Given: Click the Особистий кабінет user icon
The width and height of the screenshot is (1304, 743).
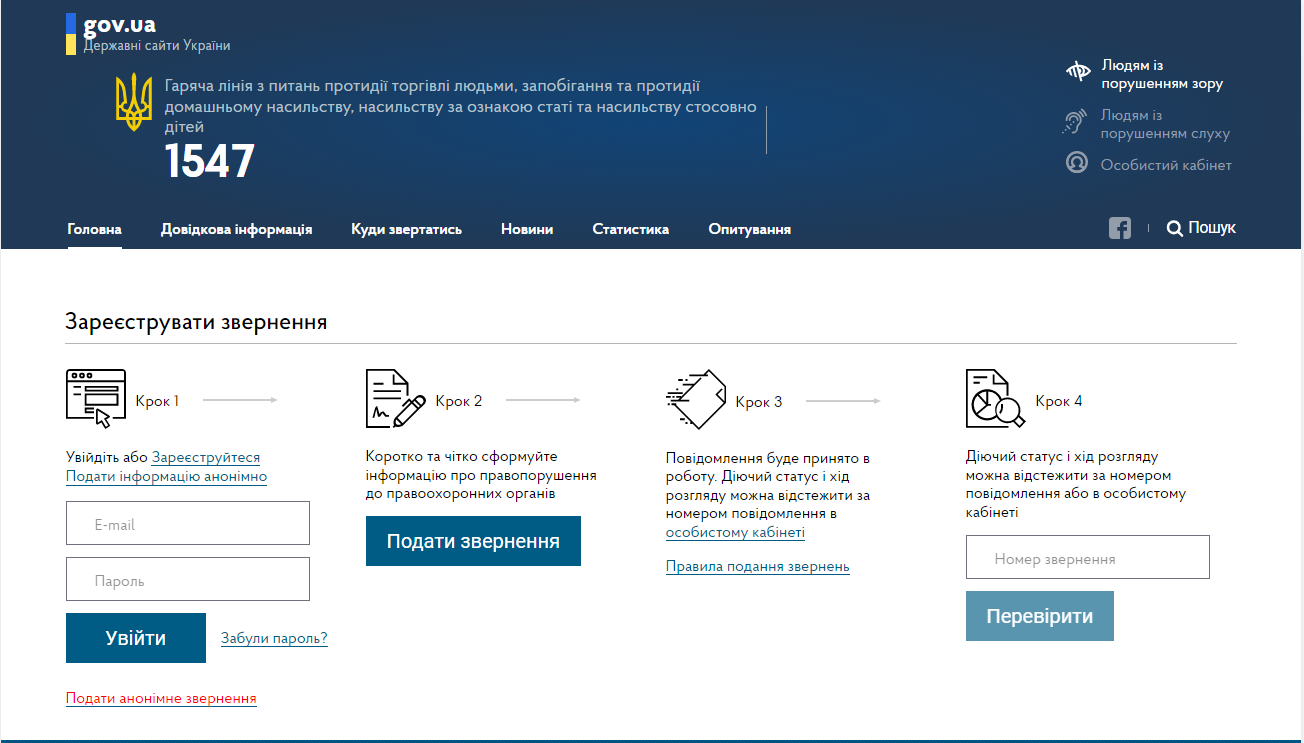Looking at the screenshot, I should [1076, 162].
